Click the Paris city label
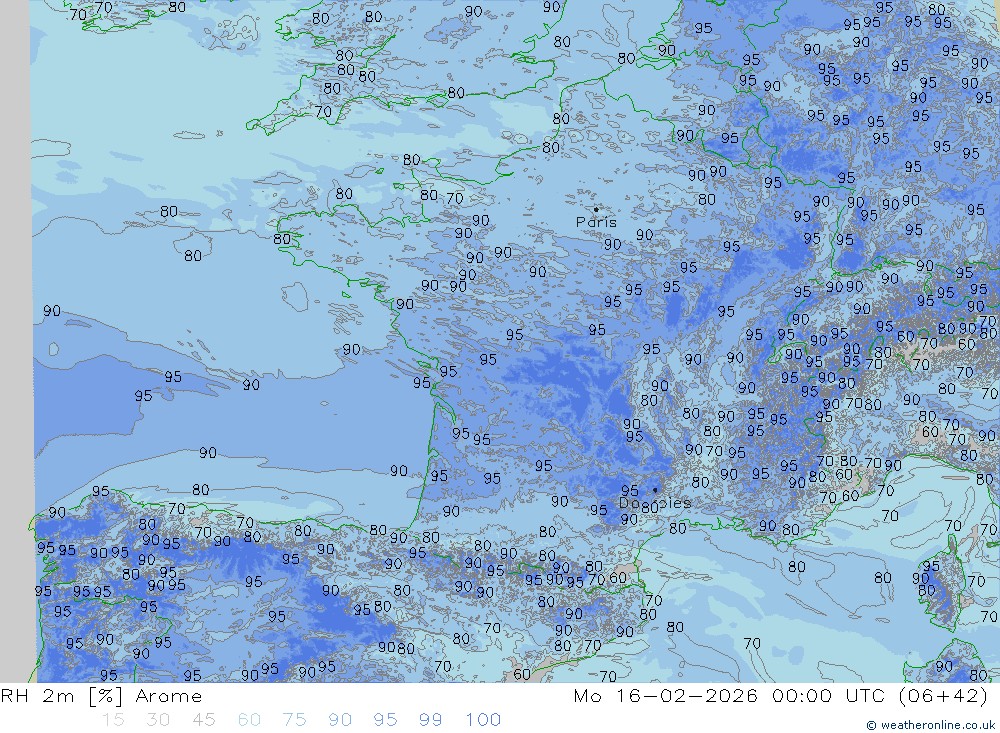This screenshot has width=1000, height=733. [x=596, y=222]
